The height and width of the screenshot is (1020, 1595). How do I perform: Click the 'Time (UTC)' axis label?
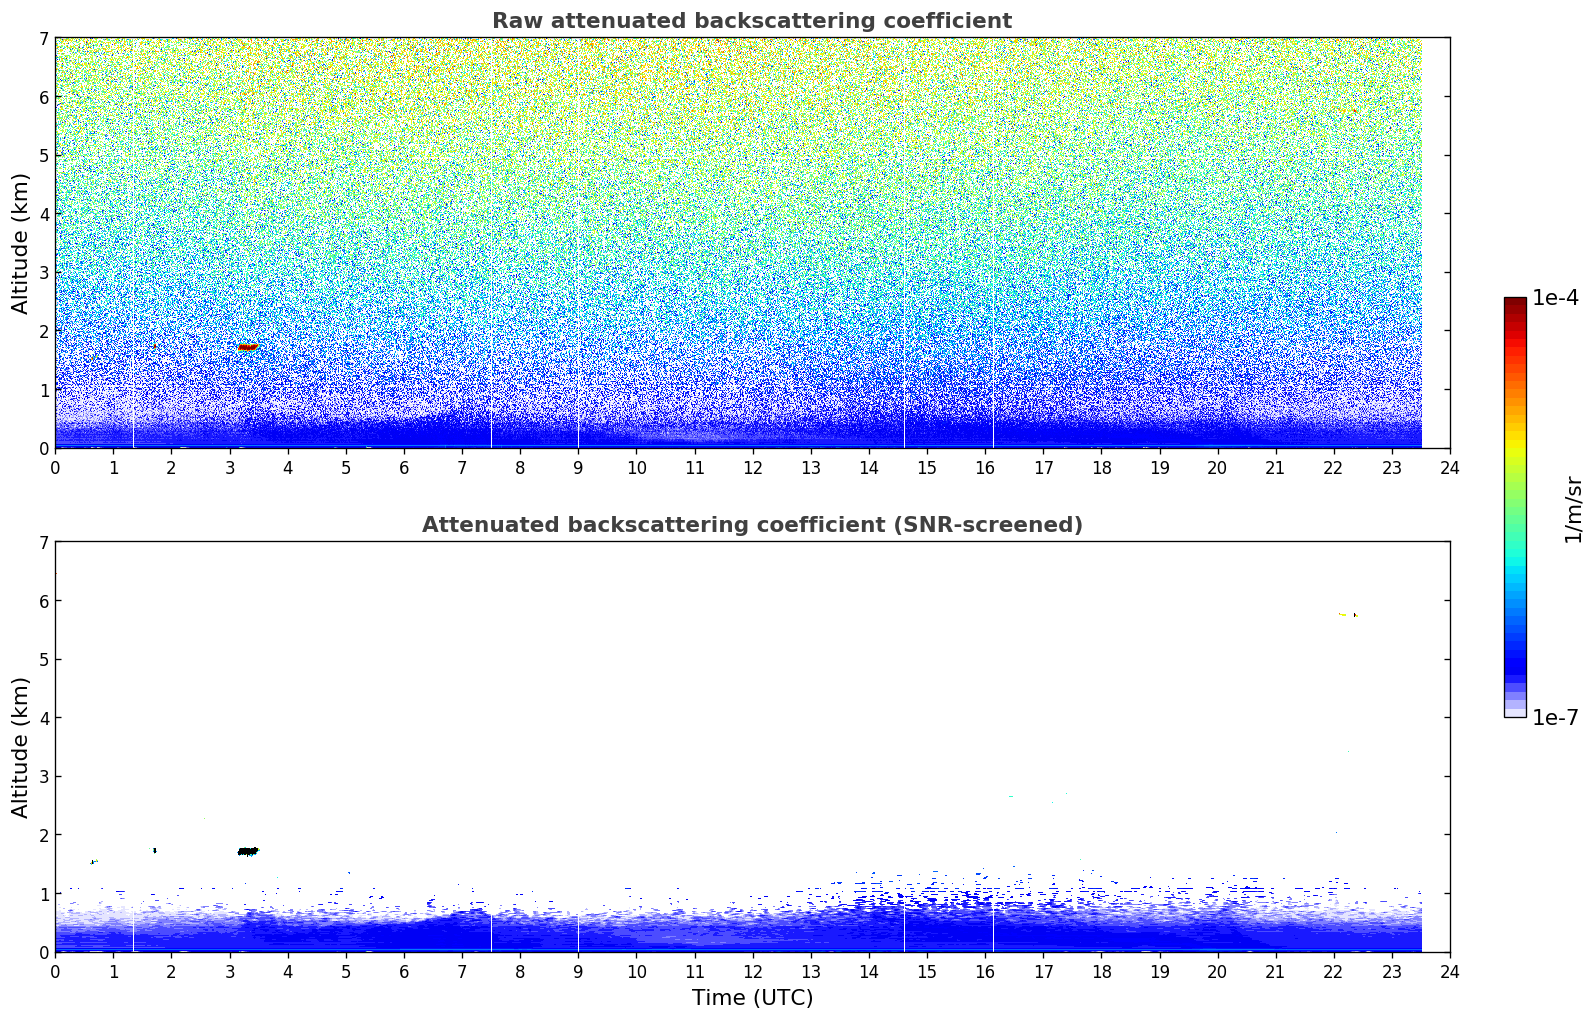(x=752, y=998)
